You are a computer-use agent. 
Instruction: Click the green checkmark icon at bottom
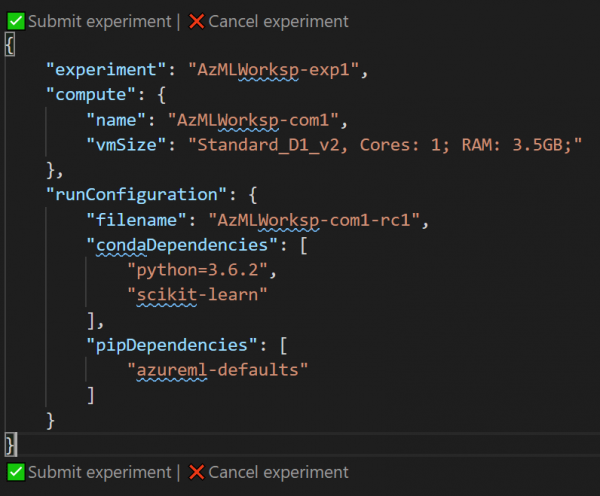15,472
